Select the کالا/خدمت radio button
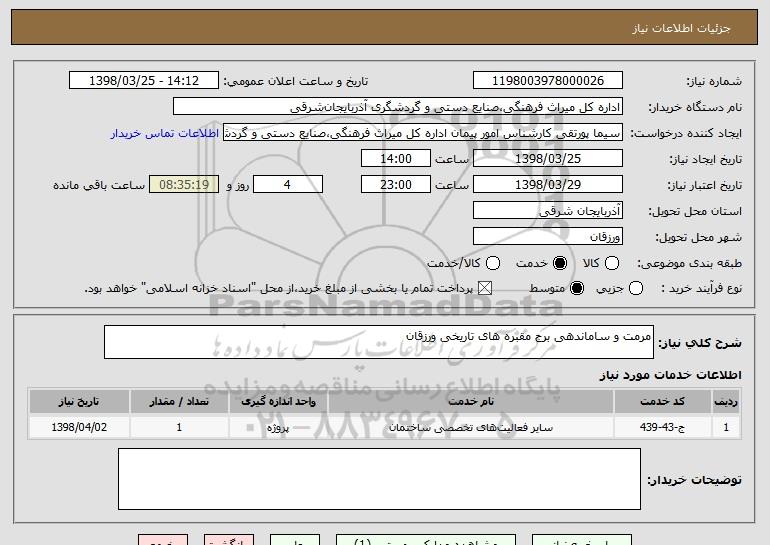The height and width of the screenshot is (545, 770). (x=493, y=263)
